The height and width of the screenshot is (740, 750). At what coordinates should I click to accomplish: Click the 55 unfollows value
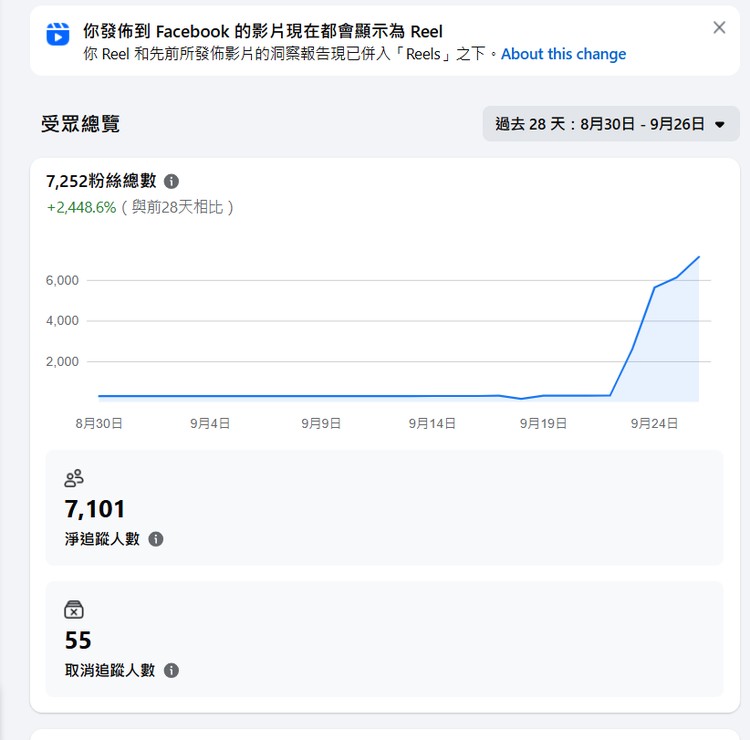(78, 641)
